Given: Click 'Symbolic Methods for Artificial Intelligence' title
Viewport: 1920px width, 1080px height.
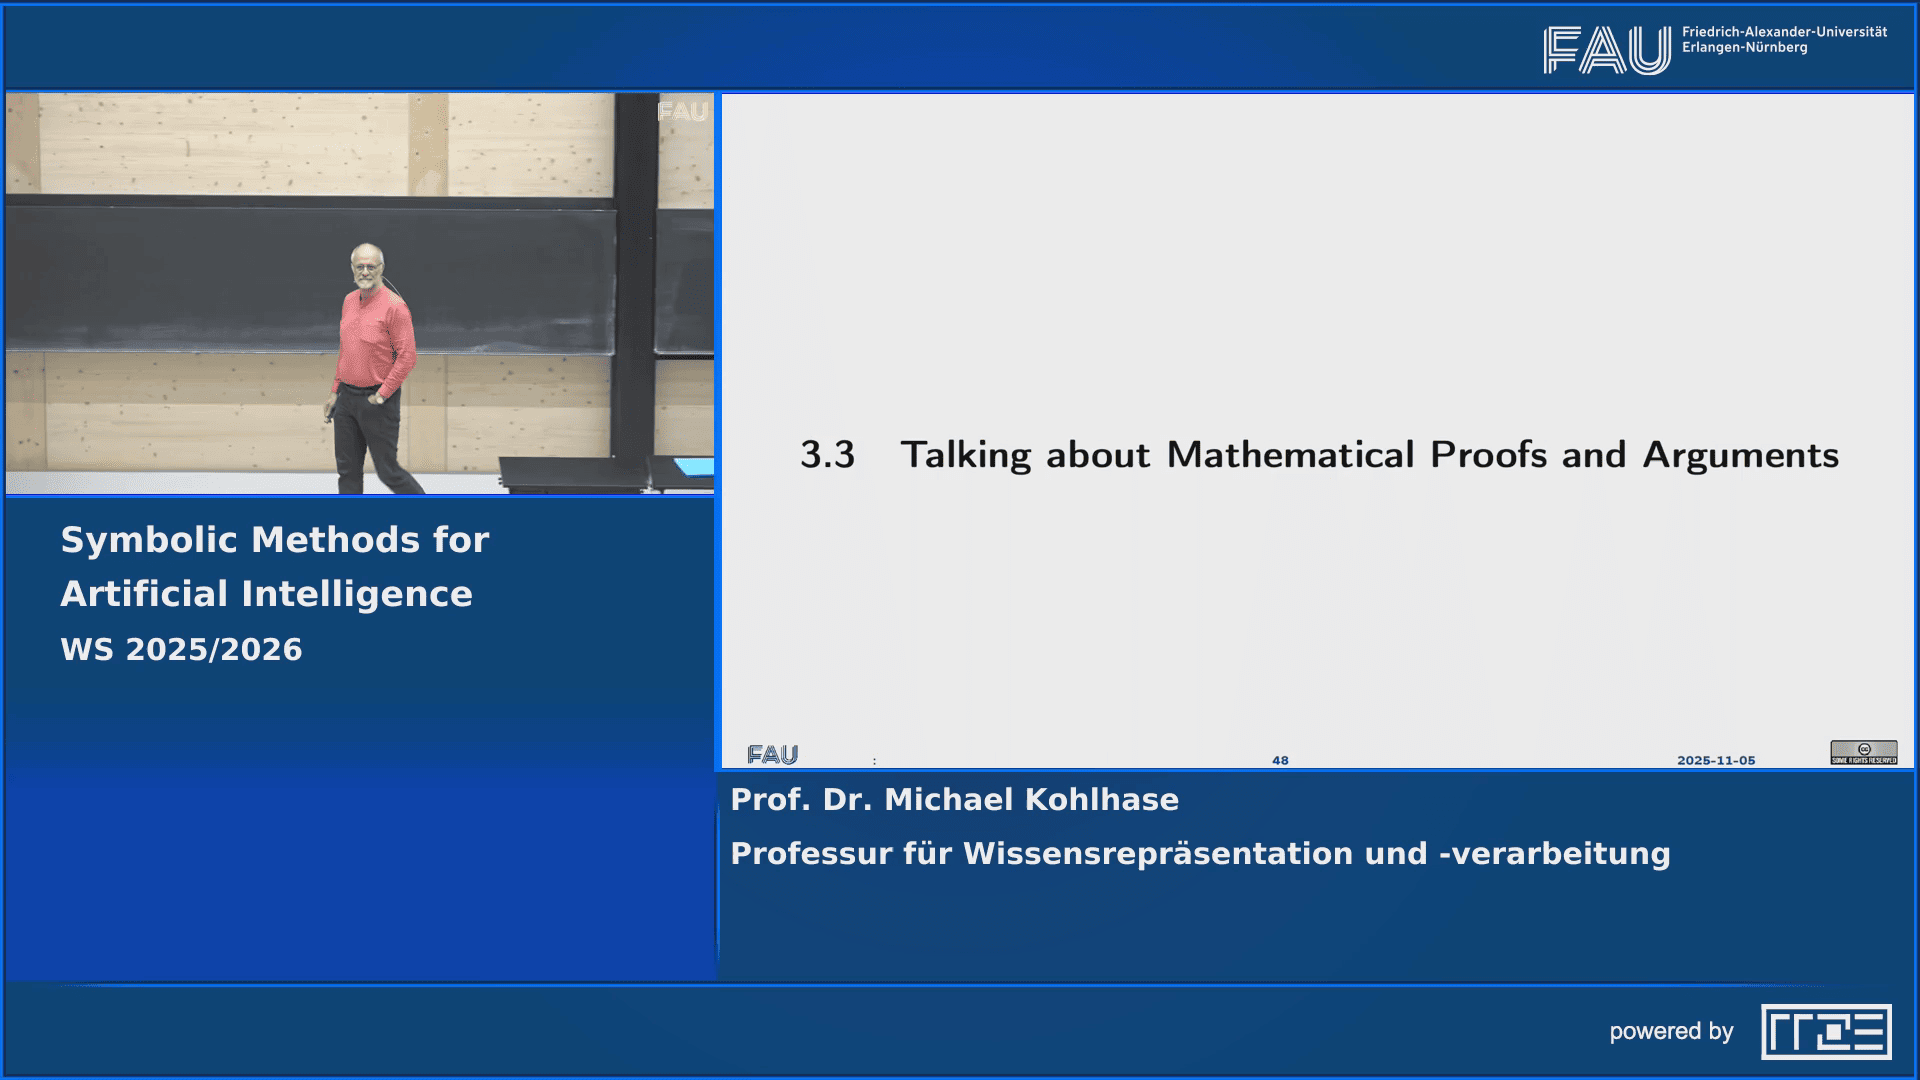Looking at the screenshot, I should click(x=275, y=565).
